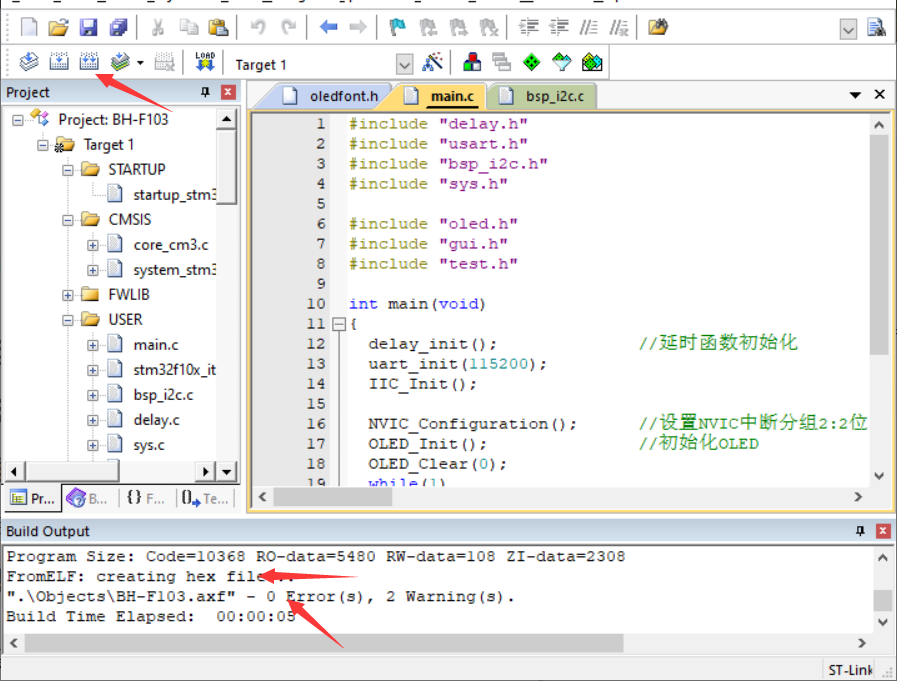Collapse the Project: BH-F103 node
The width and height of the screenshot is (897, 681).
click(18, 120)
